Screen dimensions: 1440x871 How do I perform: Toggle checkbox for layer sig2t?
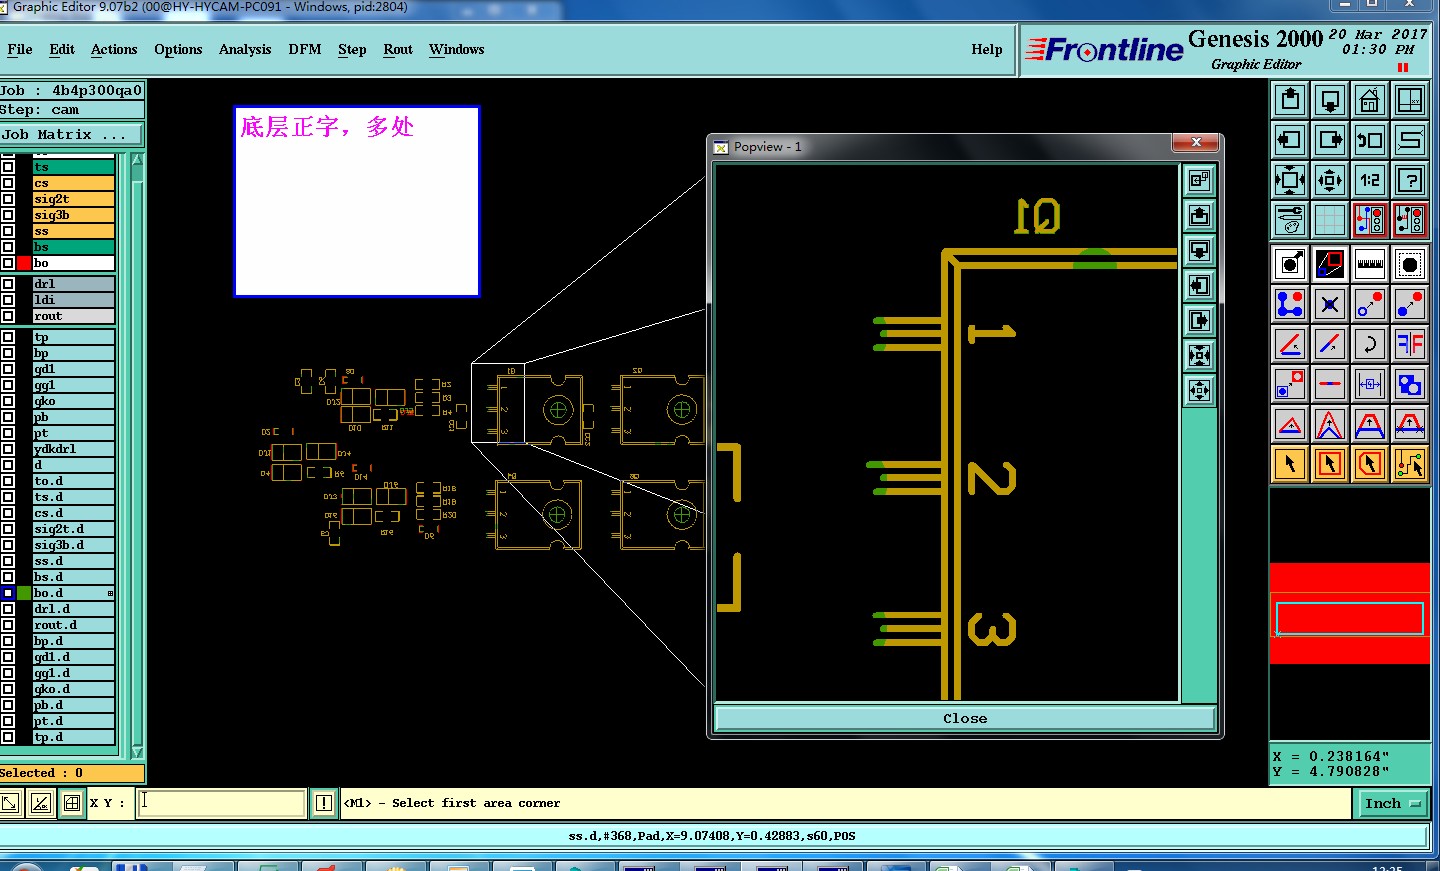coord(8,199)
